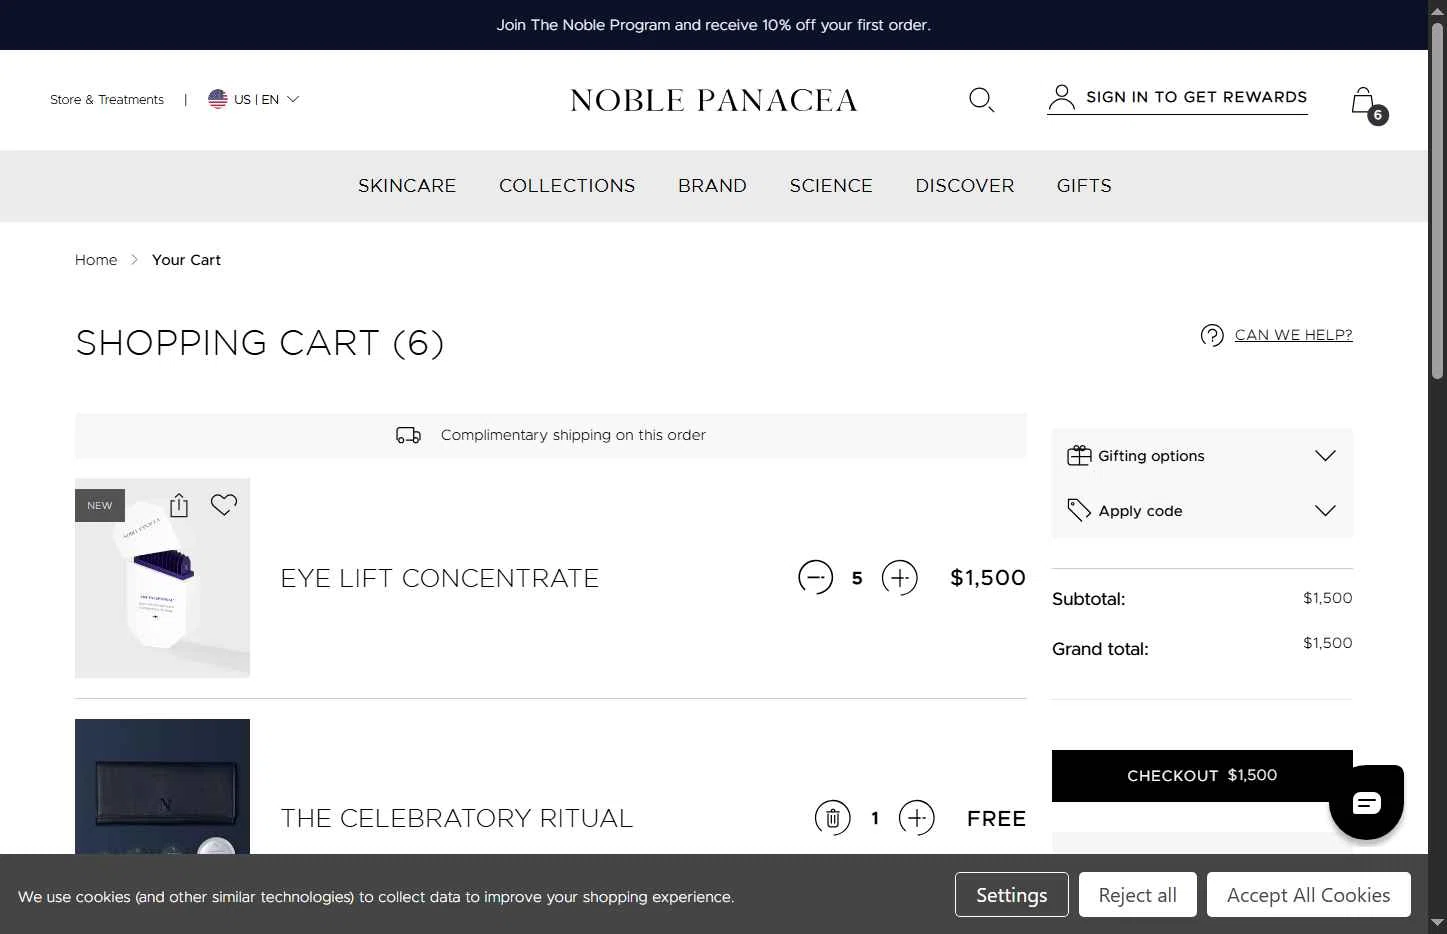Screen dimensions: 1447x934
Task: Click the Subtotal: label
Action: coord(1088,599)
